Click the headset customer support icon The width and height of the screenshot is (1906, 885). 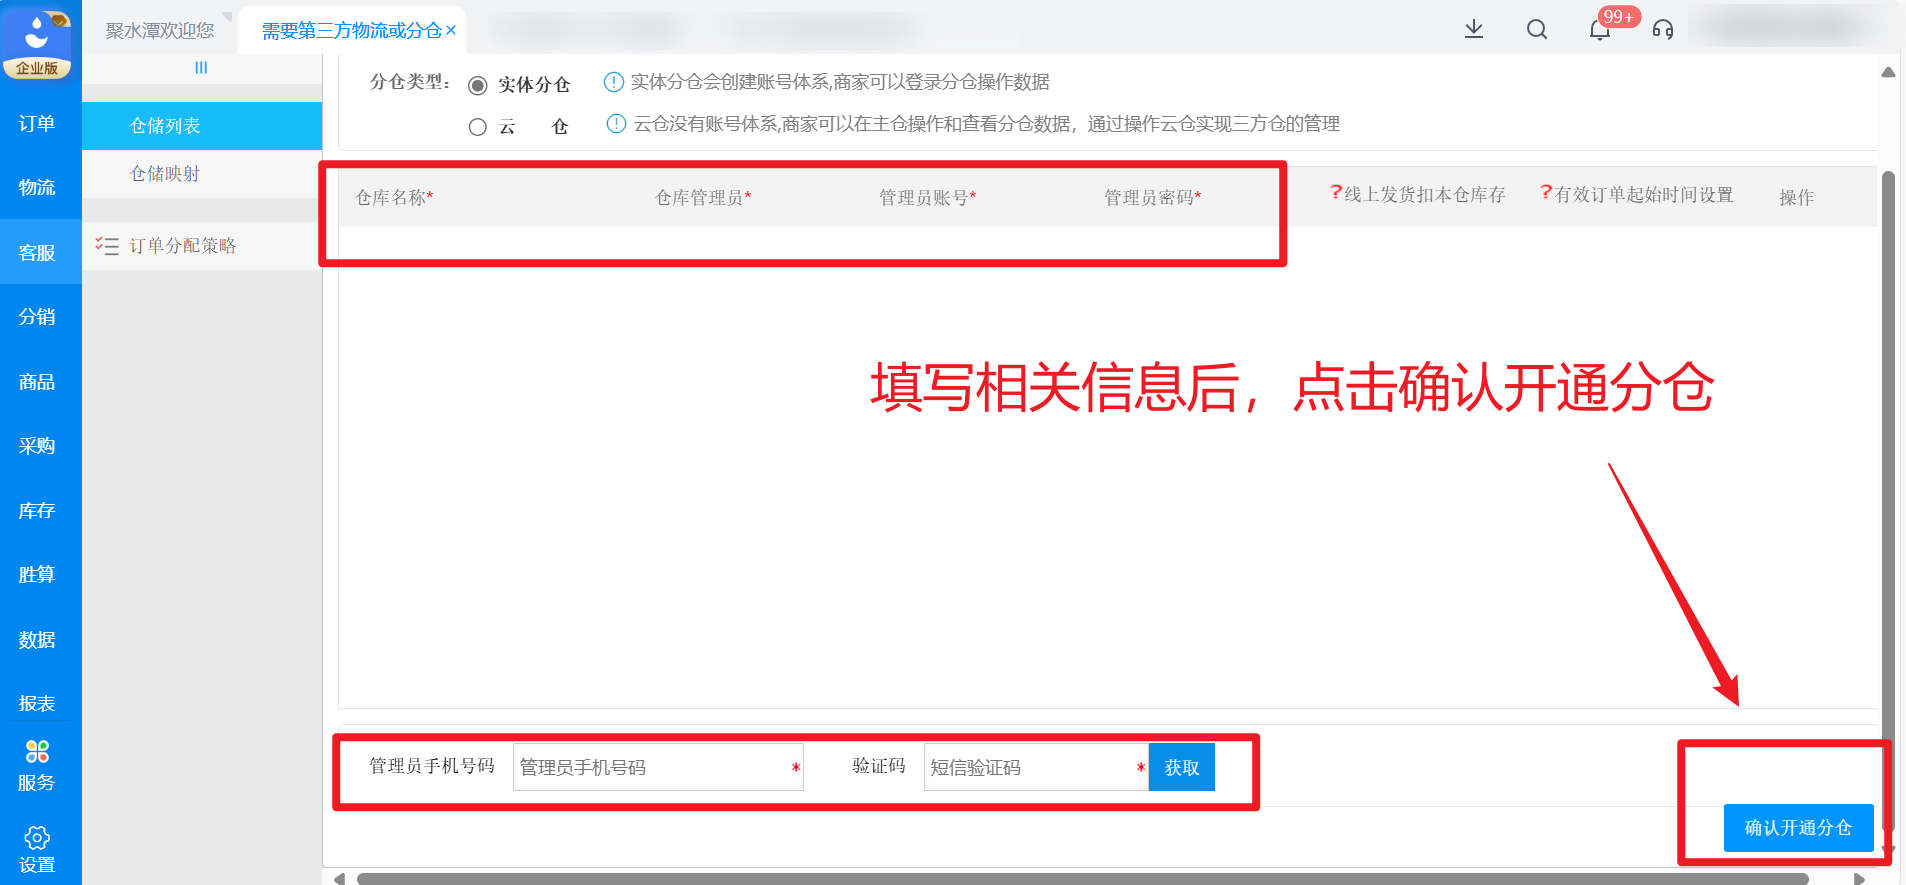pyautogui.click(x=1663, y=29)
